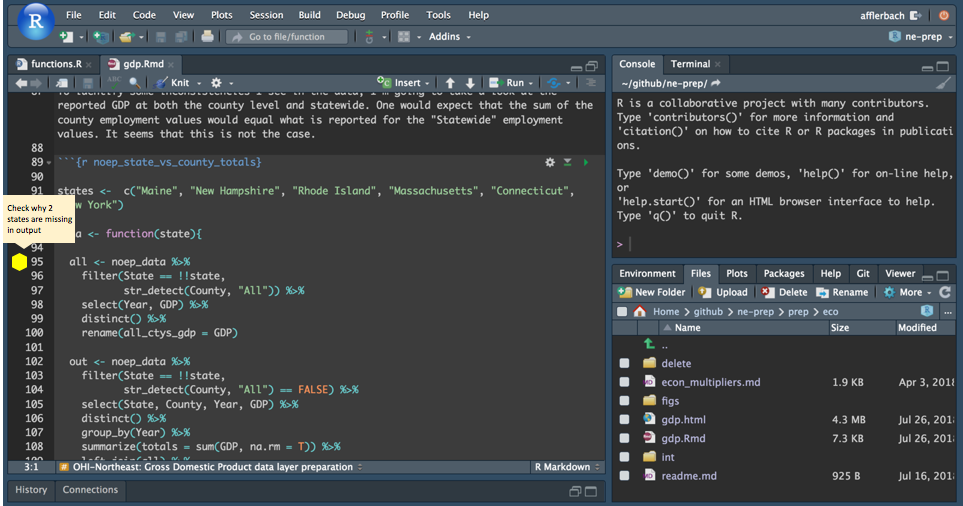Run all chunks above icon on line 89
963x506 pixels.
pyautogui.click(x=567, y=162)
